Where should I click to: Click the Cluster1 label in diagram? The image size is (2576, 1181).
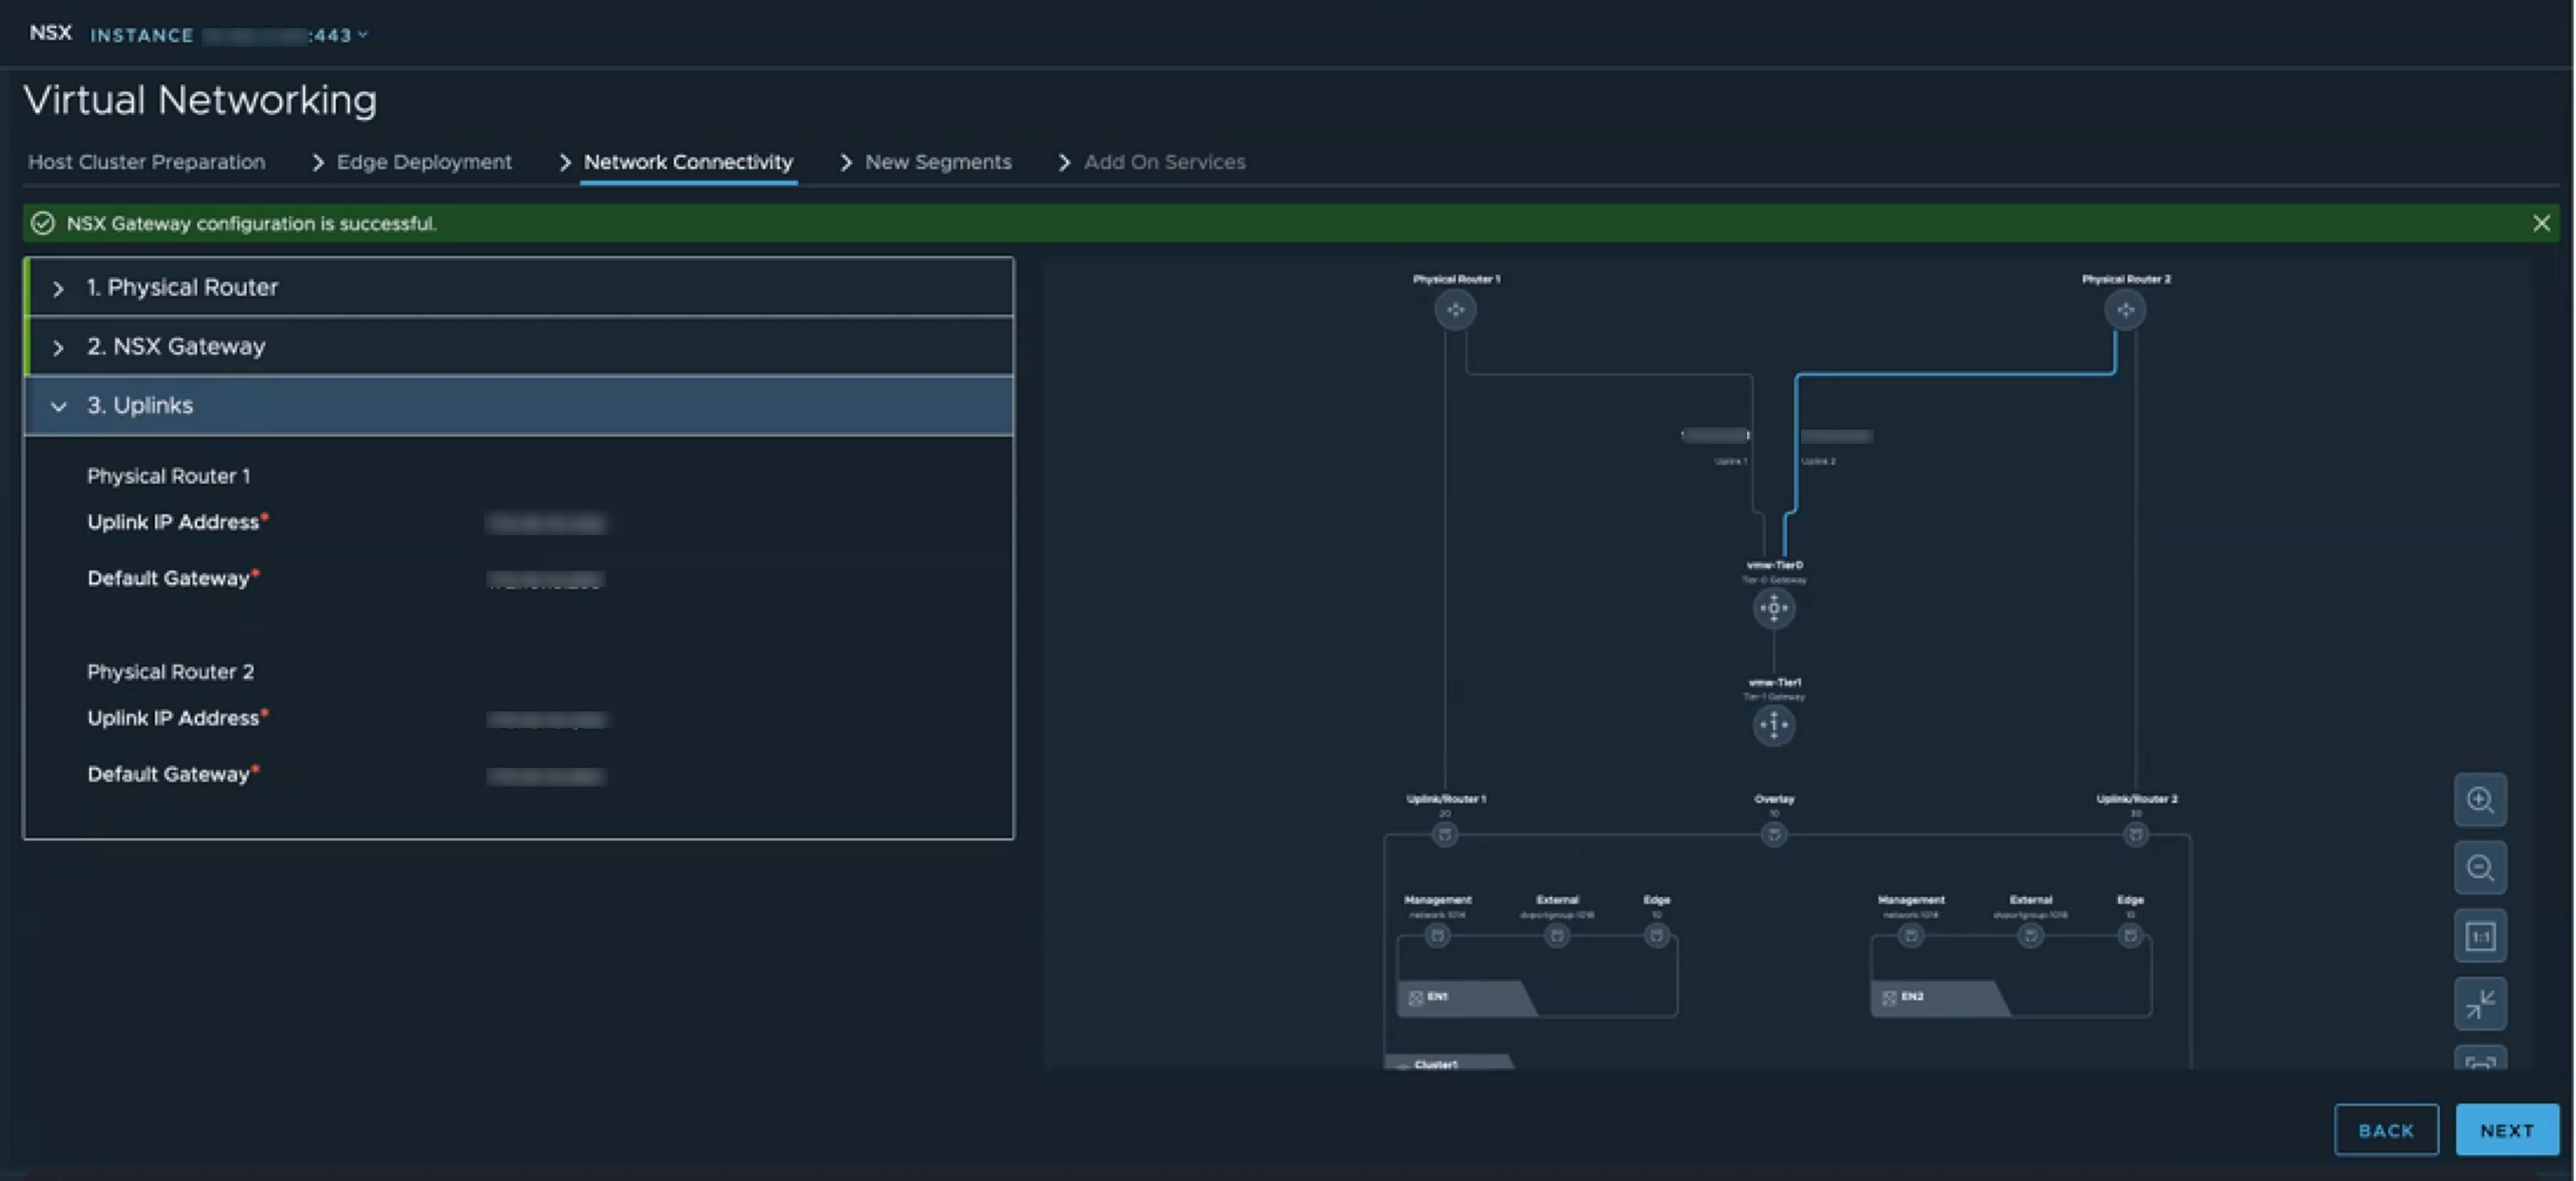(x=1436, y=1064)
